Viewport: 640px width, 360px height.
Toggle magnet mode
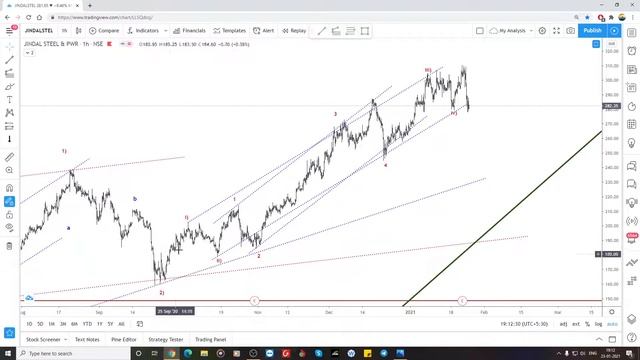(9, 188)
